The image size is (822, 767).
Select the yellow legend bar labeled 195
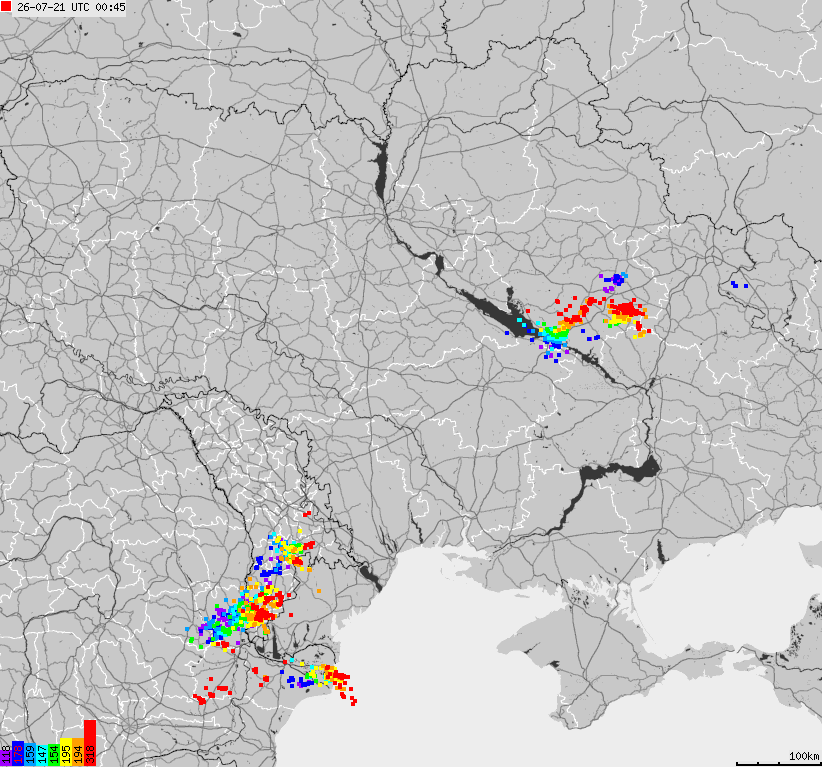click(x=66, y=752)
